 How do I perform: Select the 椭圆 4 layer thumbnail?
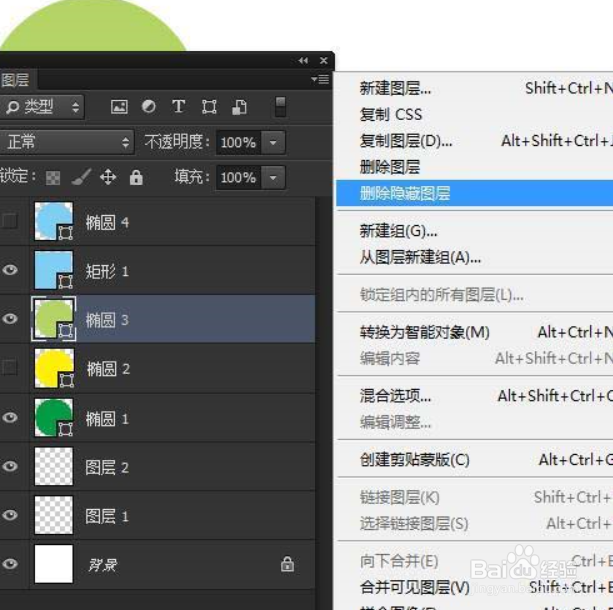tap(54, 221)
